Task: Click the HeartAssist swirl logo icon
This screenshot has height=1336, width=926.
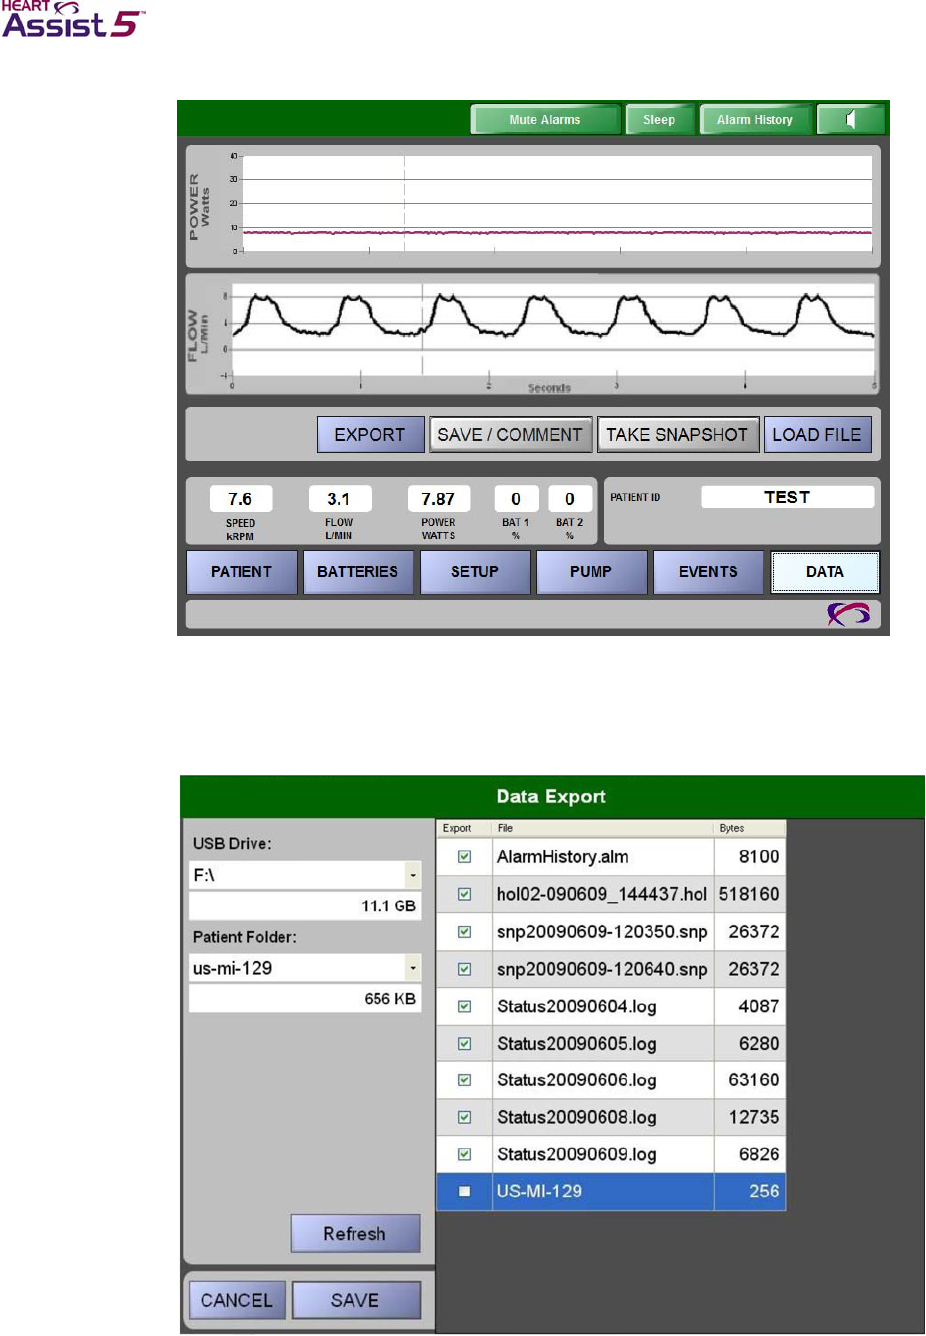Action: tap(848, 614)
